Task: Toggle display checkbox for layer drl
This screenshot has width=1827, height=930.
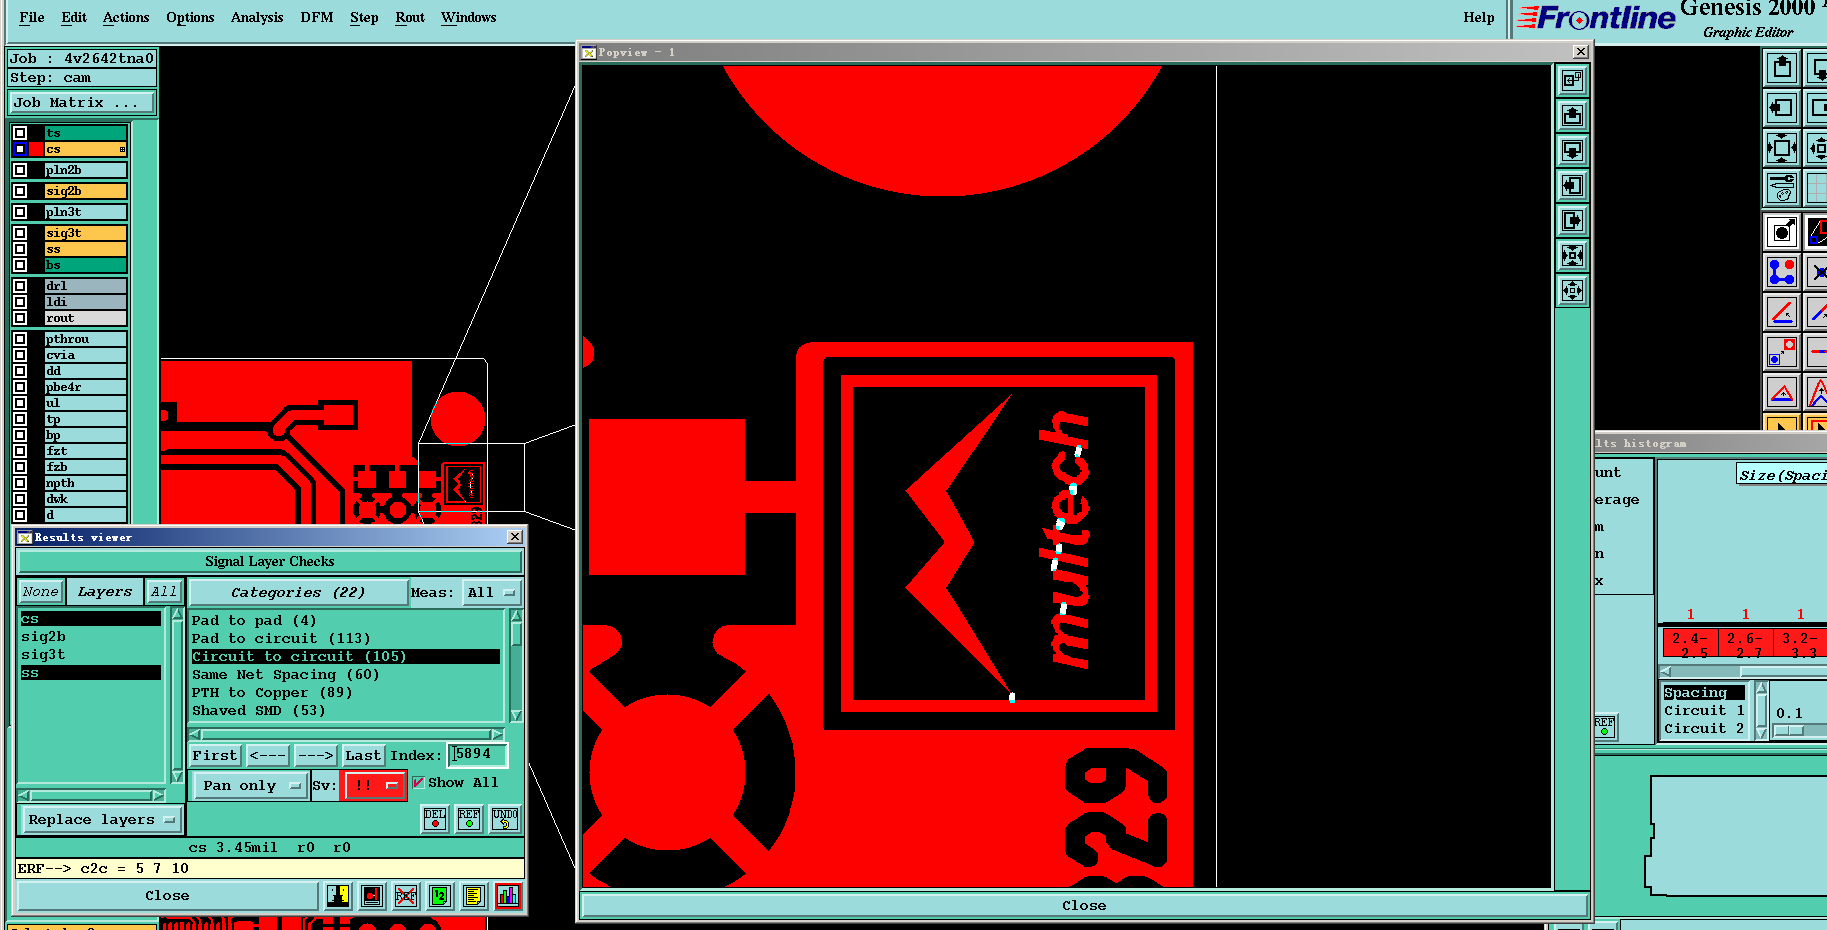Action: (x=20, y=286)
